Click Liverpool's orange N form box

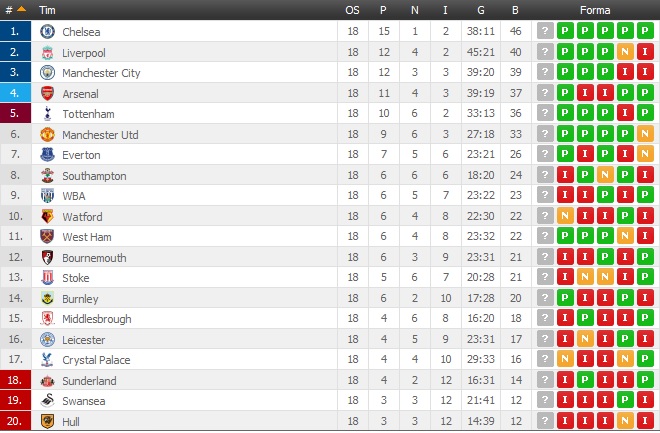[x=625, y=52]
